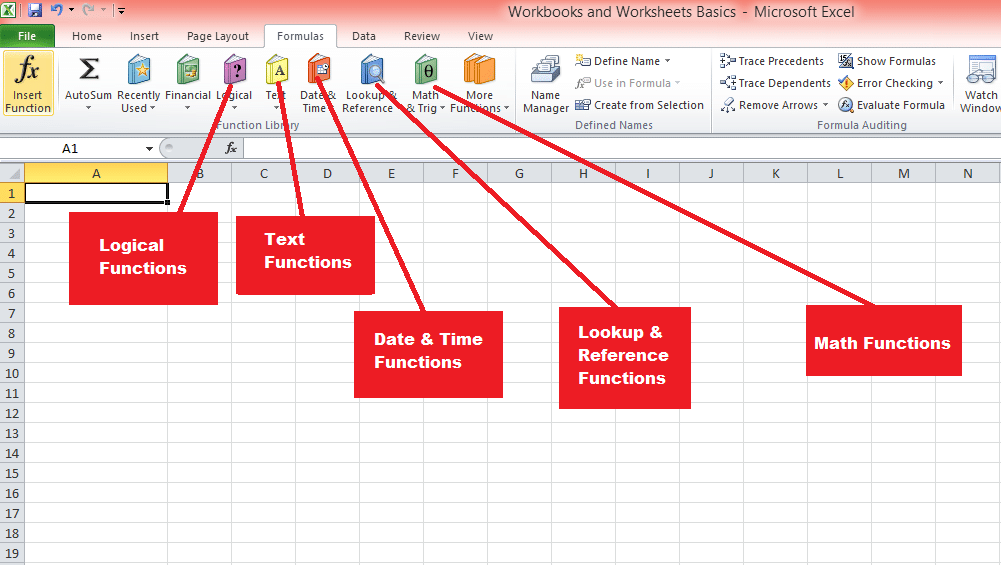Open the Lookup & Reference functions icon

[372, 69]
